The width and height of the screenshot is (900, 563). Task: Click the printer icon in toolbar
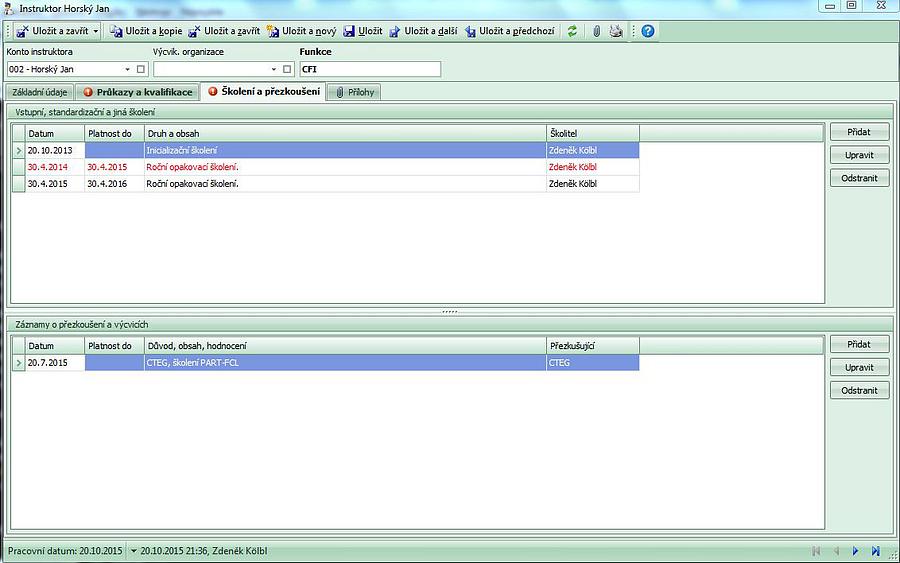coord(616,31)
